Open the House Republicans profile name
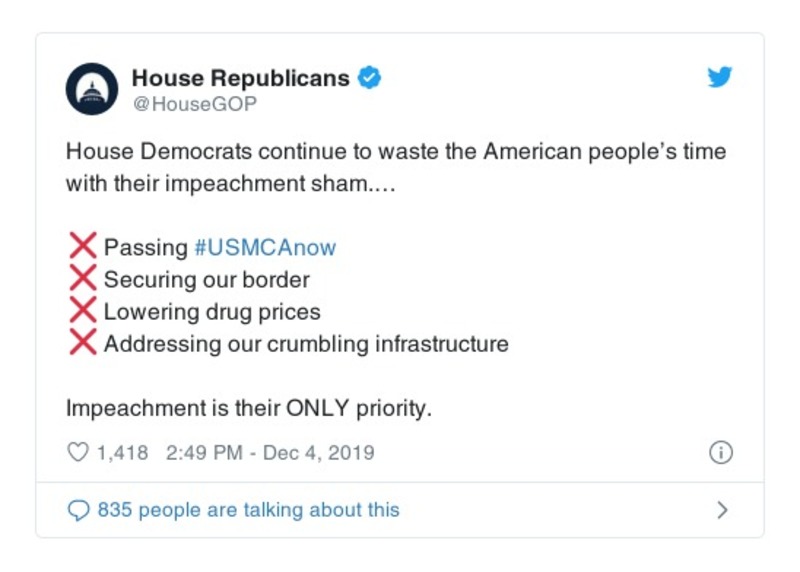 [241, 78]
